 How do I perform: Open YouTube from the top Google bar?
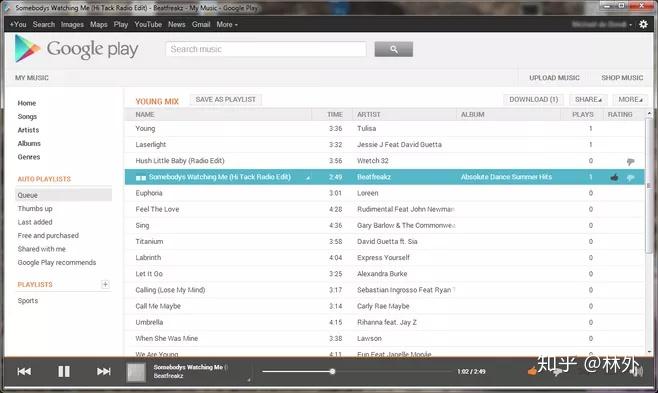[x=148, y=24]
